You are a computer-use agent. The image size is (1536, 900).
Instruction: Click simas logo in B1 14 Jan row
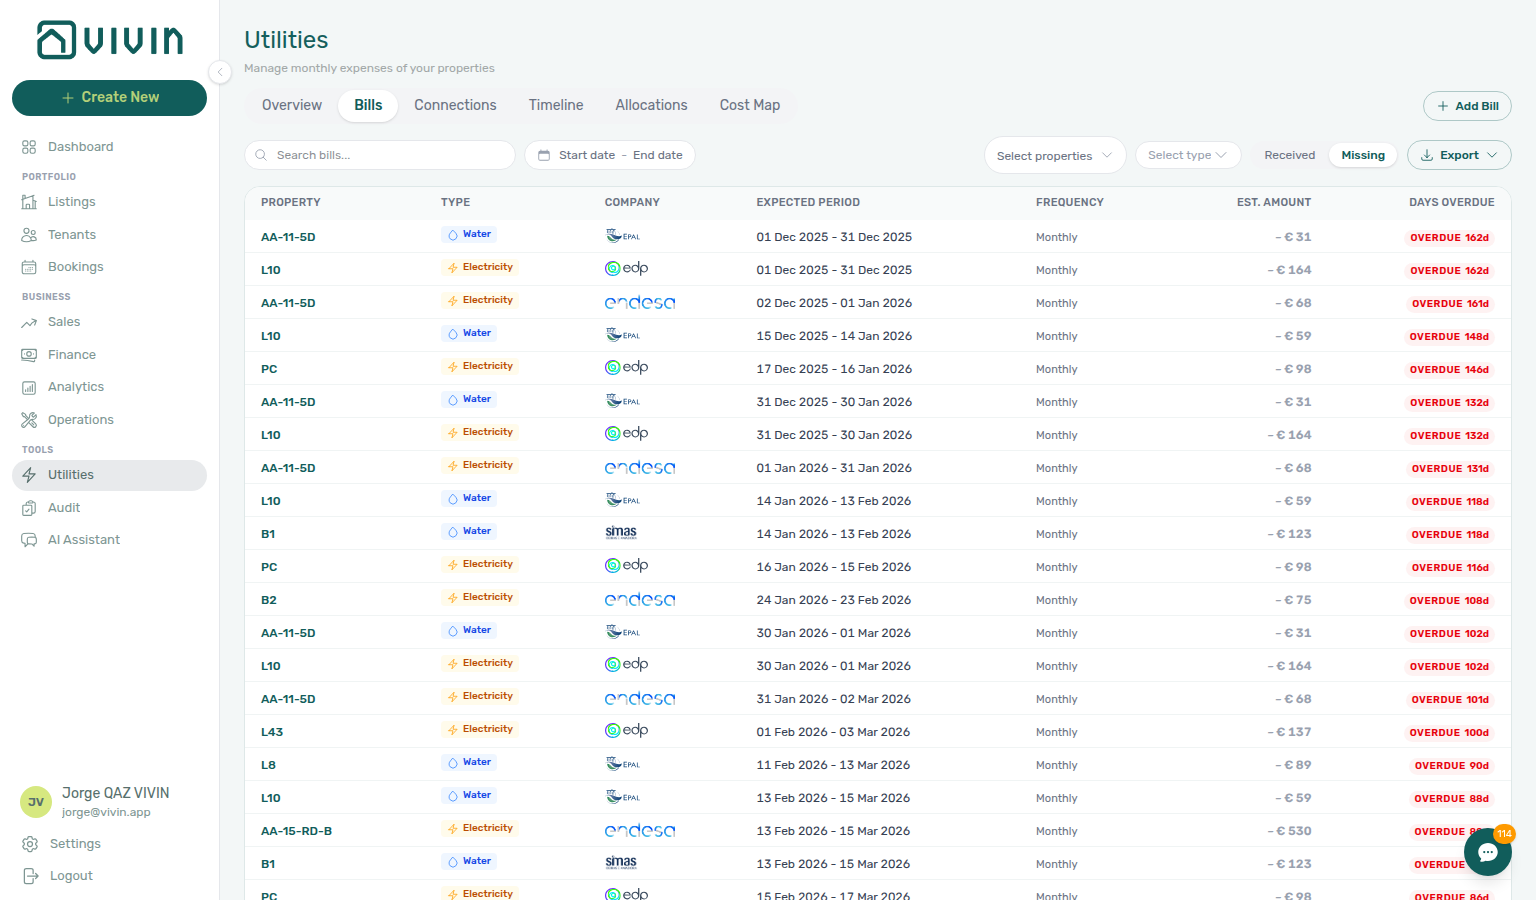[621, 533]
